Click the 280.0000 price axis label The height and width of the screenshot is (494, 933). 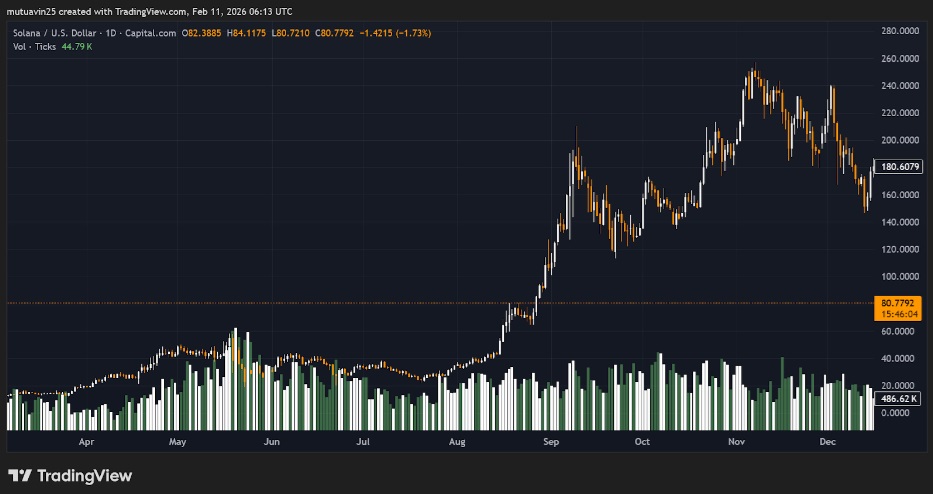pyautogui.click(x=900, y=31)
